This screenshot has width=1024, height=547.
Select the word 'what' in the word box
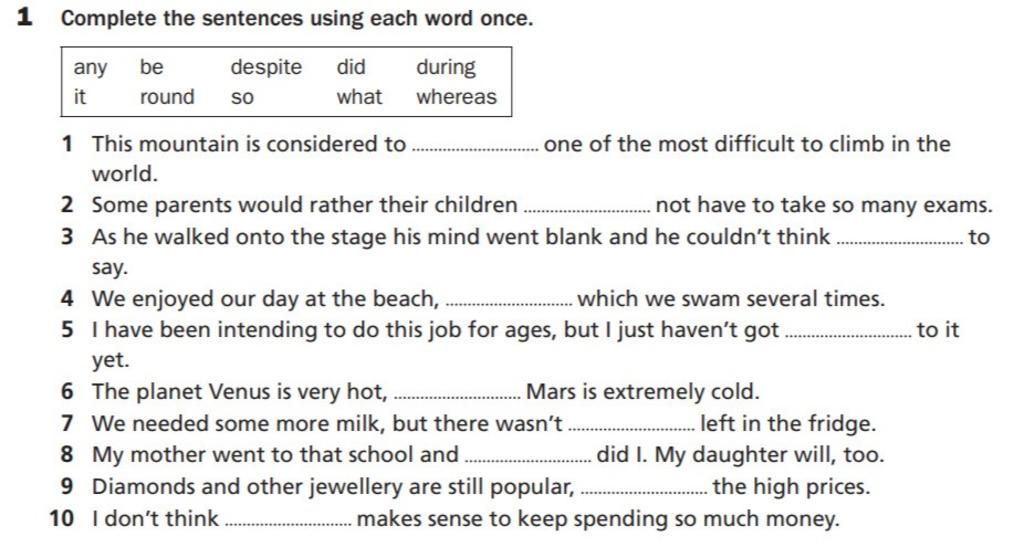359,97
